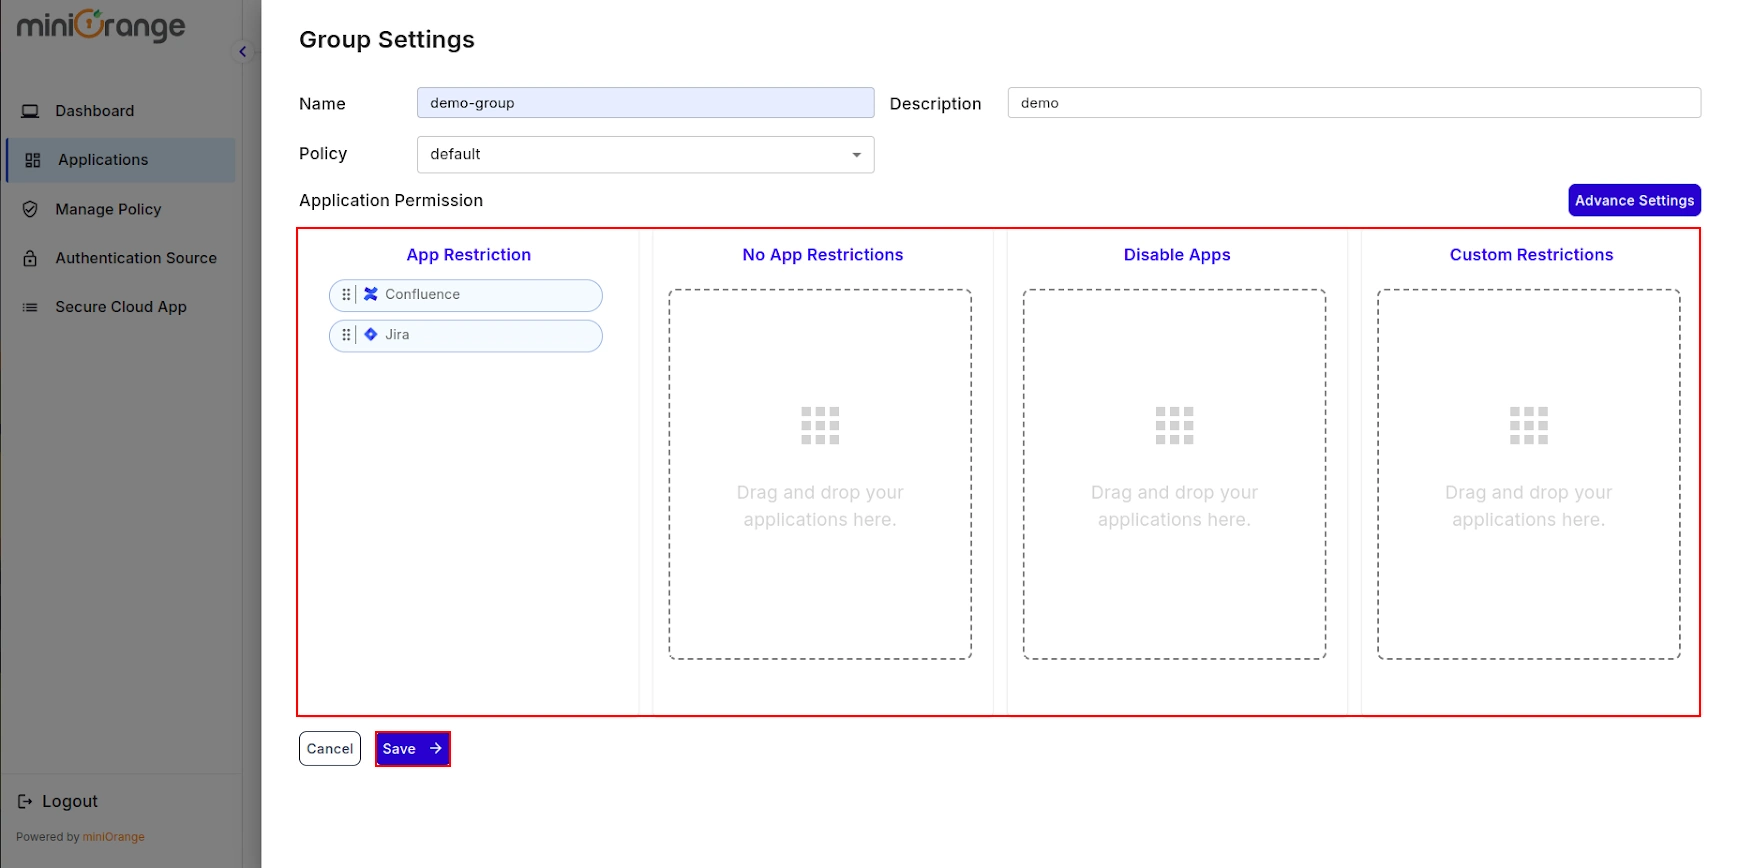Click the App Restriction column heading
The image size is (1739, 868).
(468, 255)
